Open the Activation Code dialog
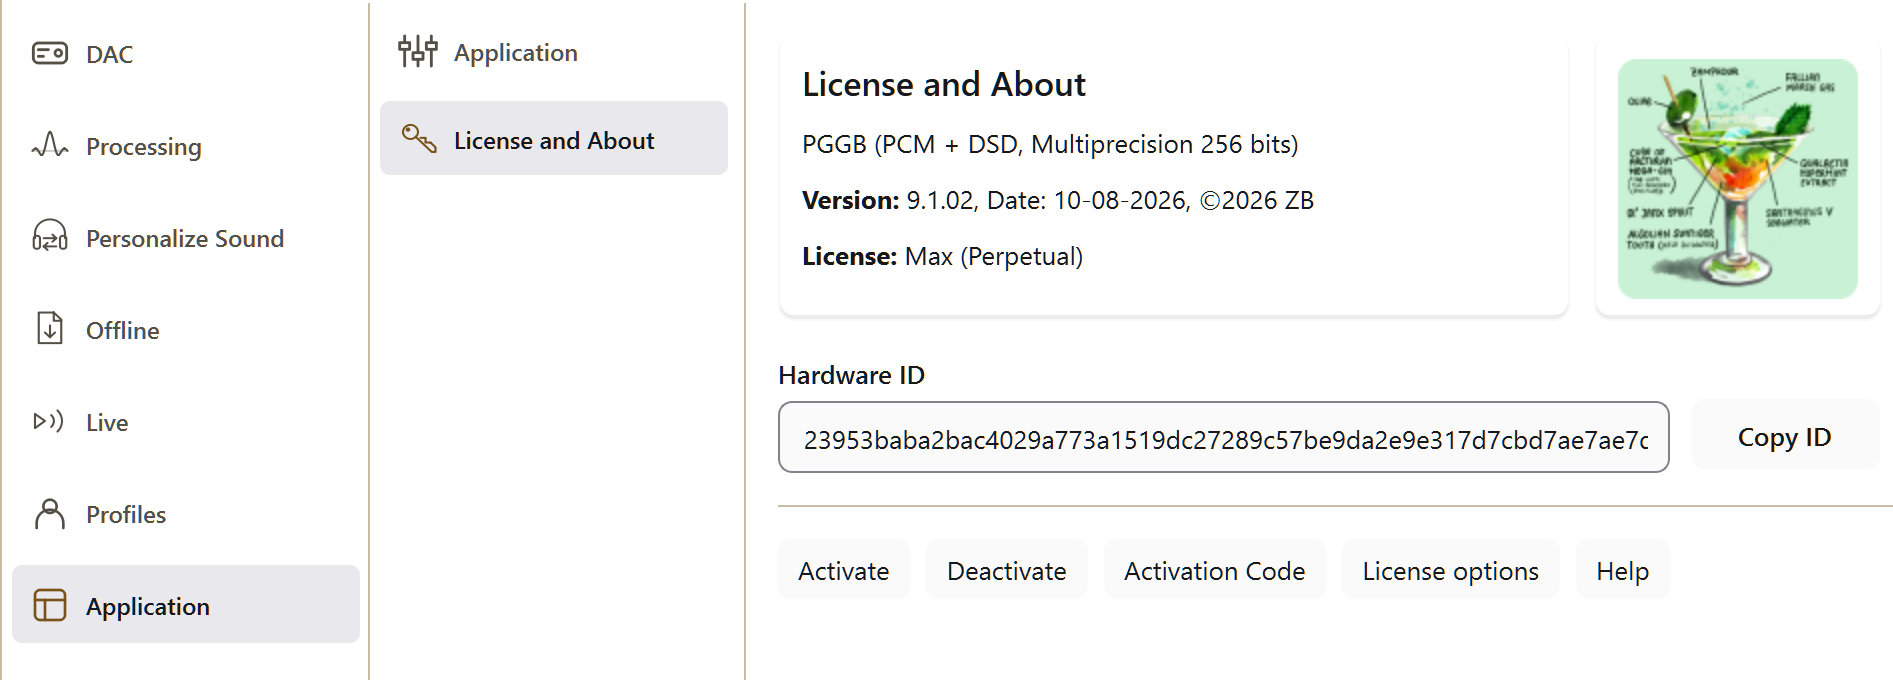1893x680 pixels. pyautogui.click(x=1214, y=570)
